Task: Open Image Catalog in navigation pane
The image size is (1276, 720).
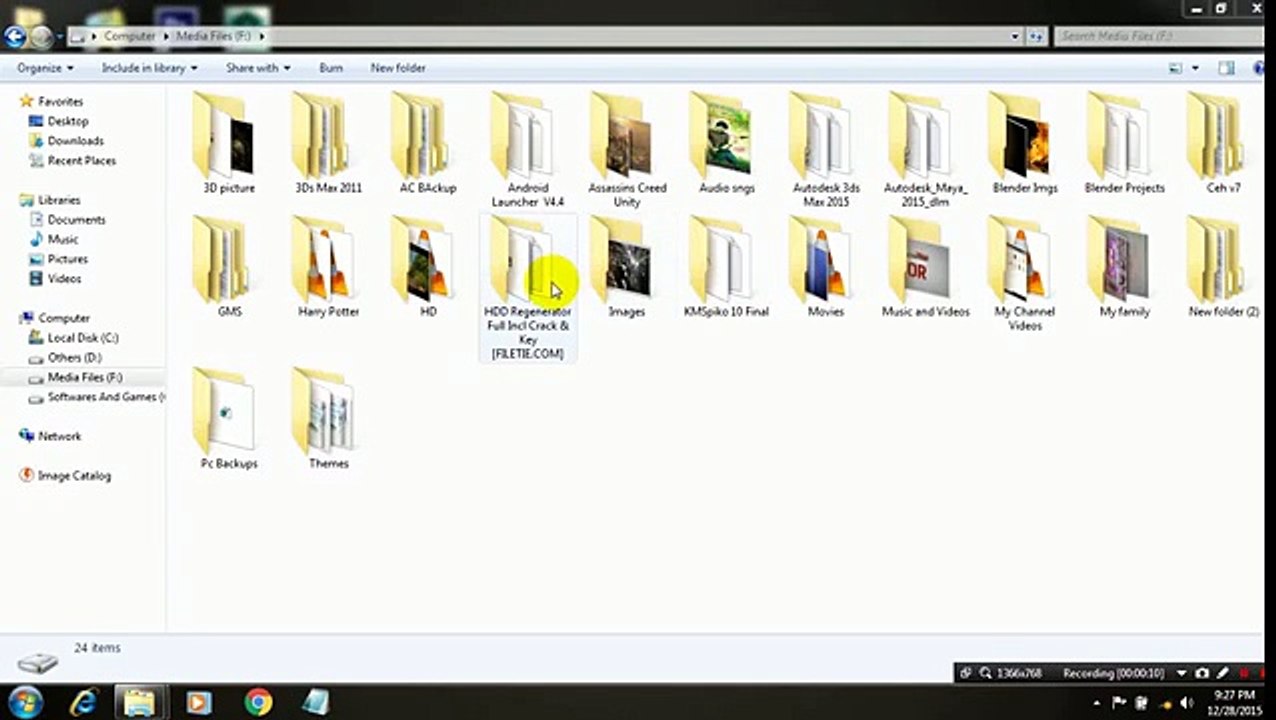Action: click(73, 476)
